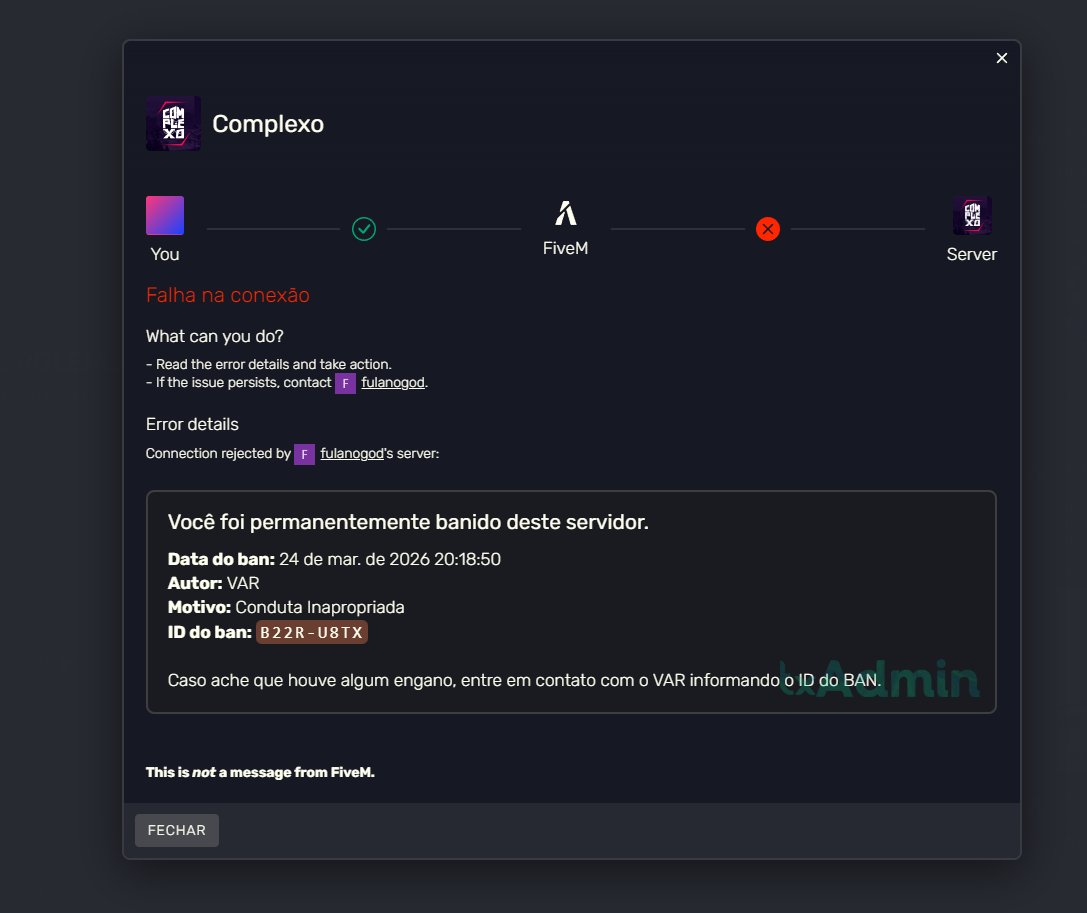Click the Falha na conexão error heading

click(x=227, y=295)
